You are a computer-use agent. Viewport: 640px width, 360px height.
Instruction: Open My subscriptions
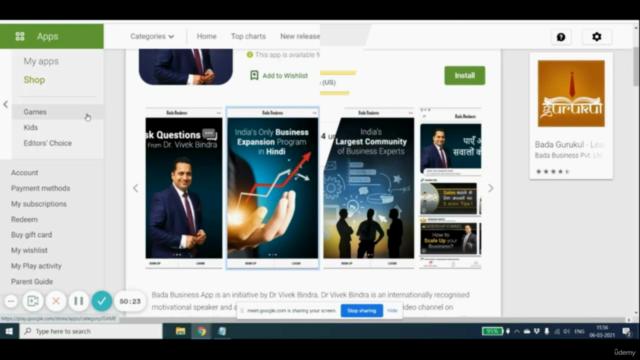39,204
